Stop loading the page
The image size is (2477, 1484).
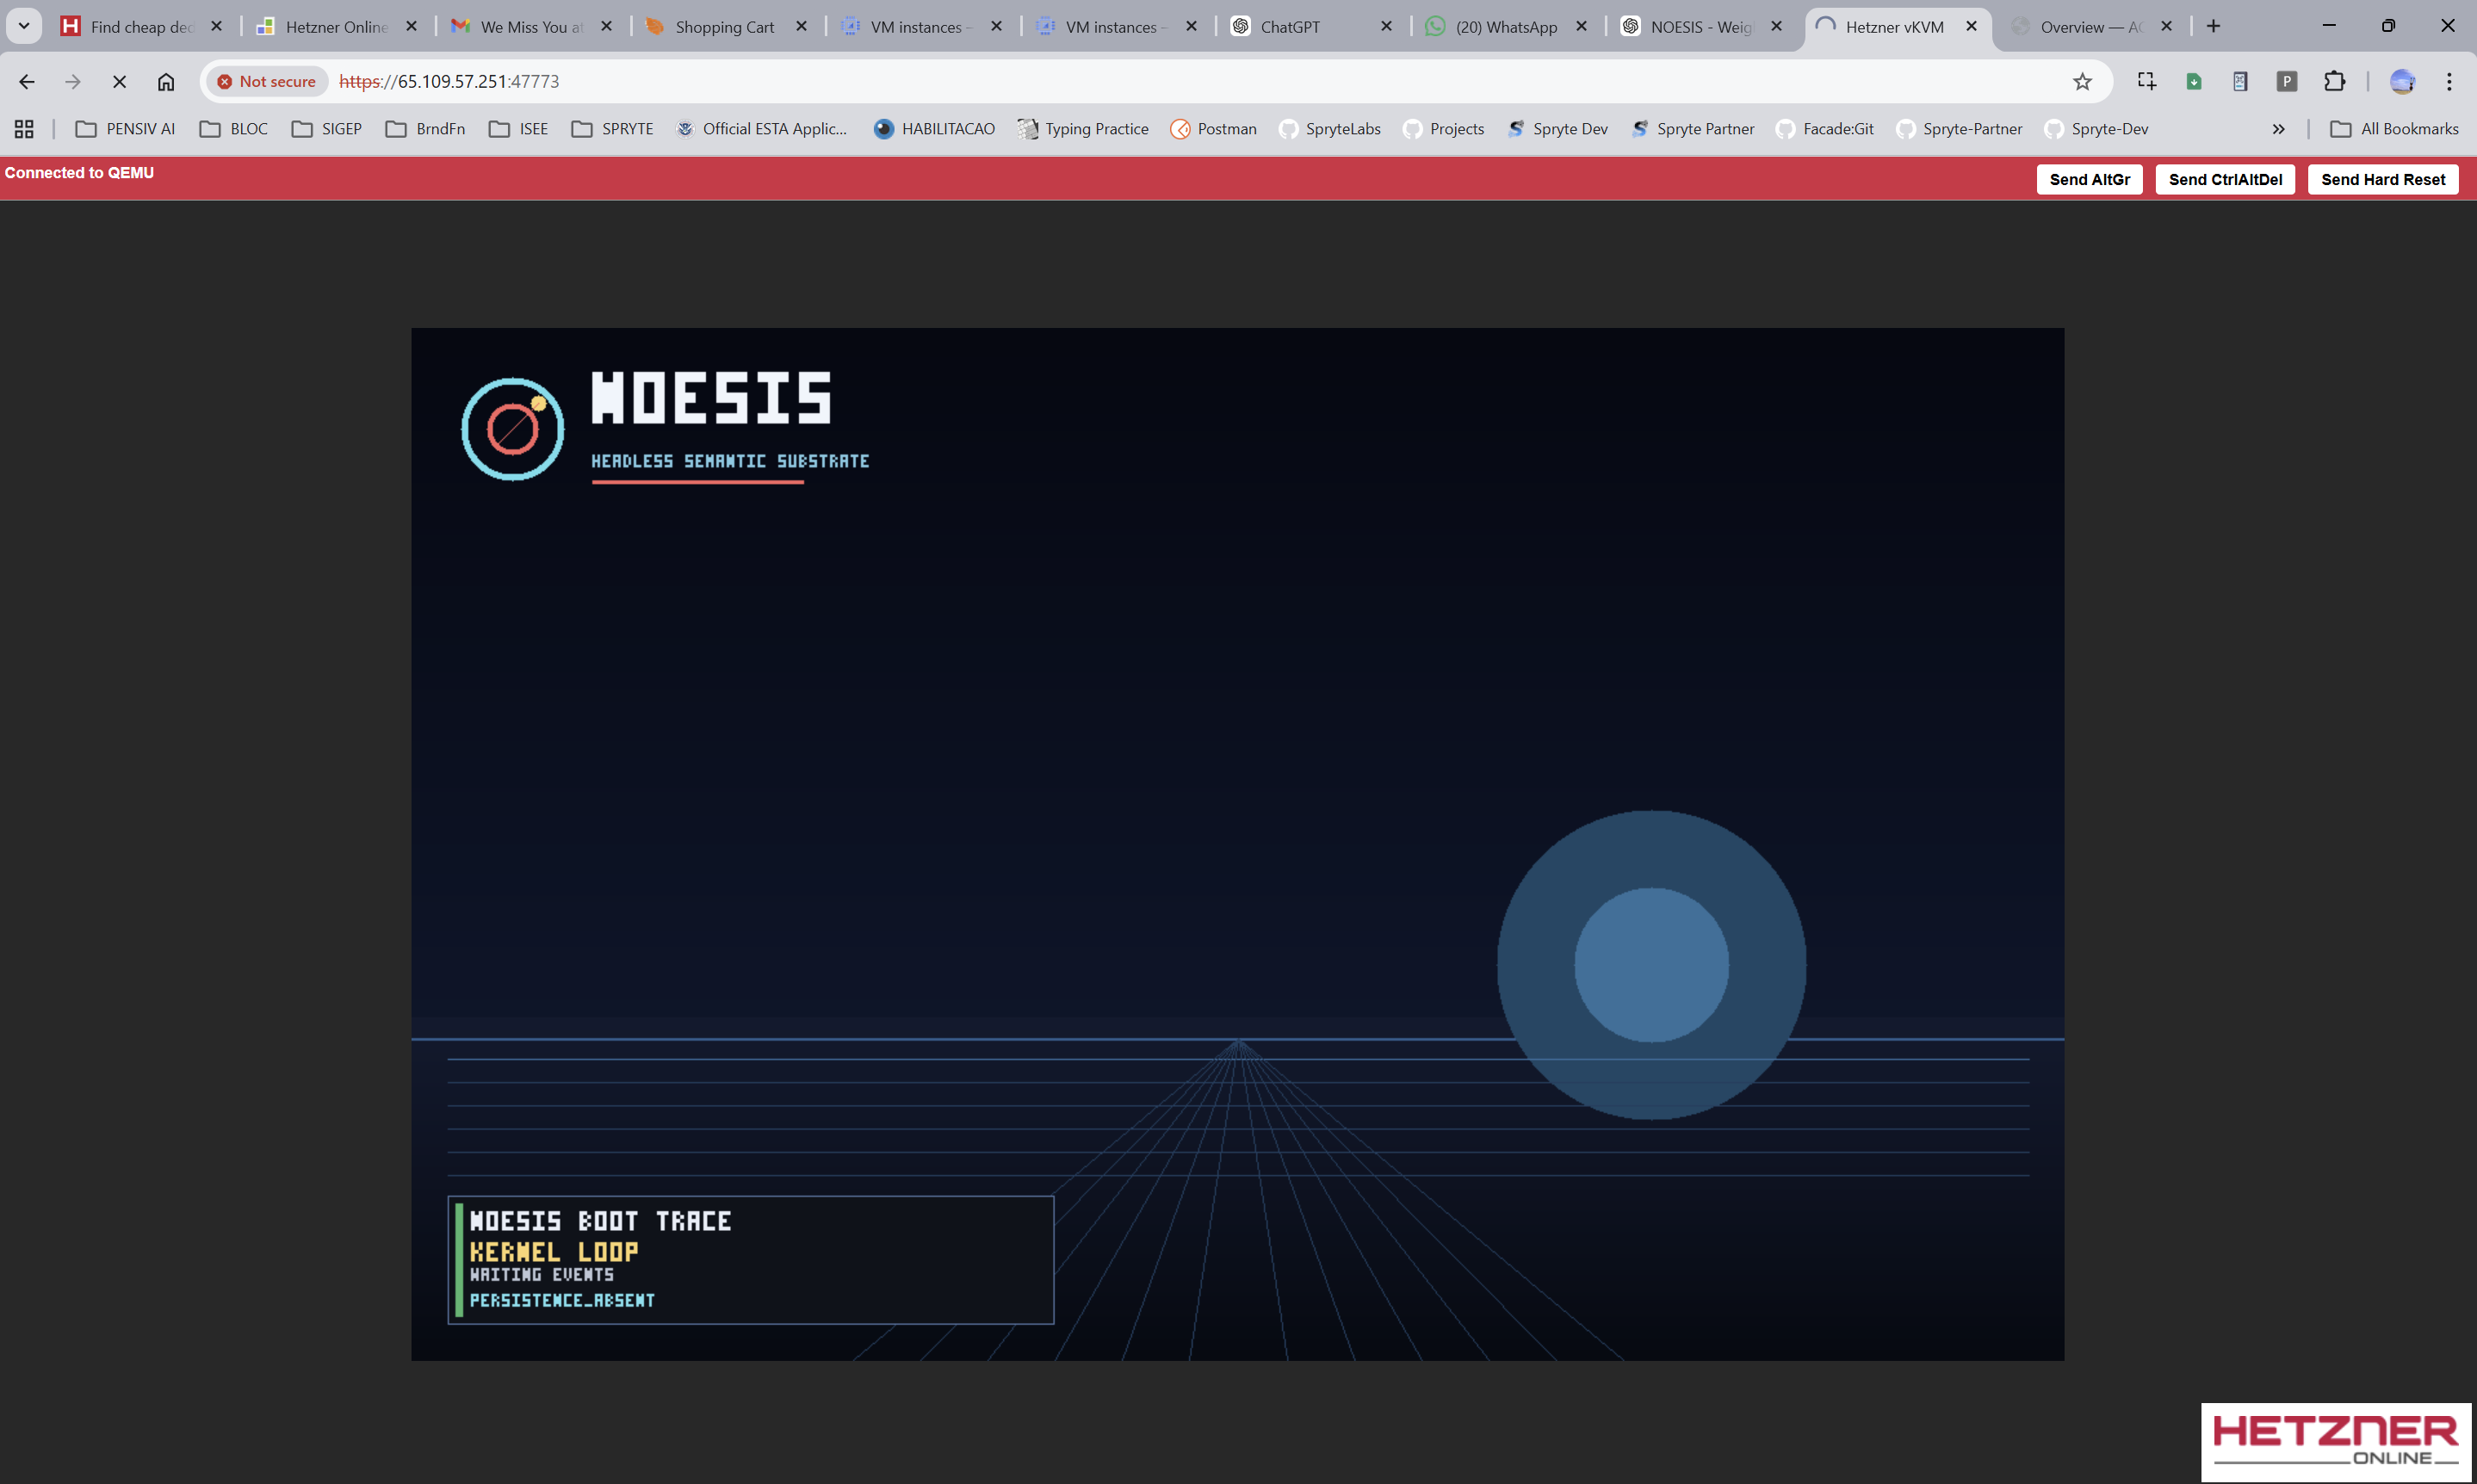coord(119,81)
